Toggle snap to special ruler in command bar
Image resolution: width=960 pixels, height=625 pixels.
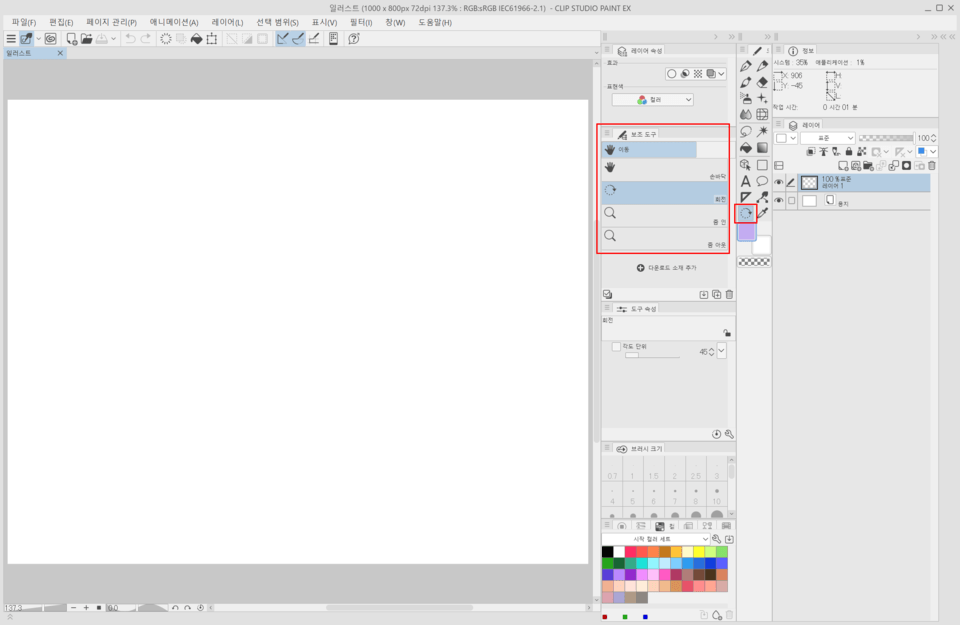click(x=298, y=39)
